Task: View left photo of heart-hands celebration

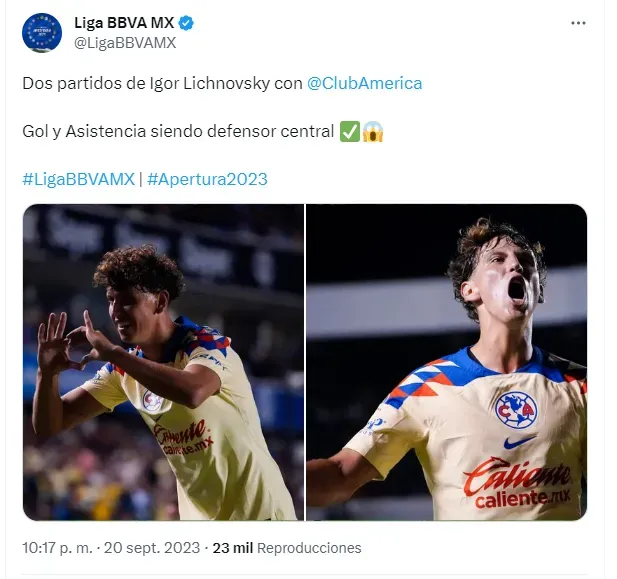Action: tap(163, 362)
